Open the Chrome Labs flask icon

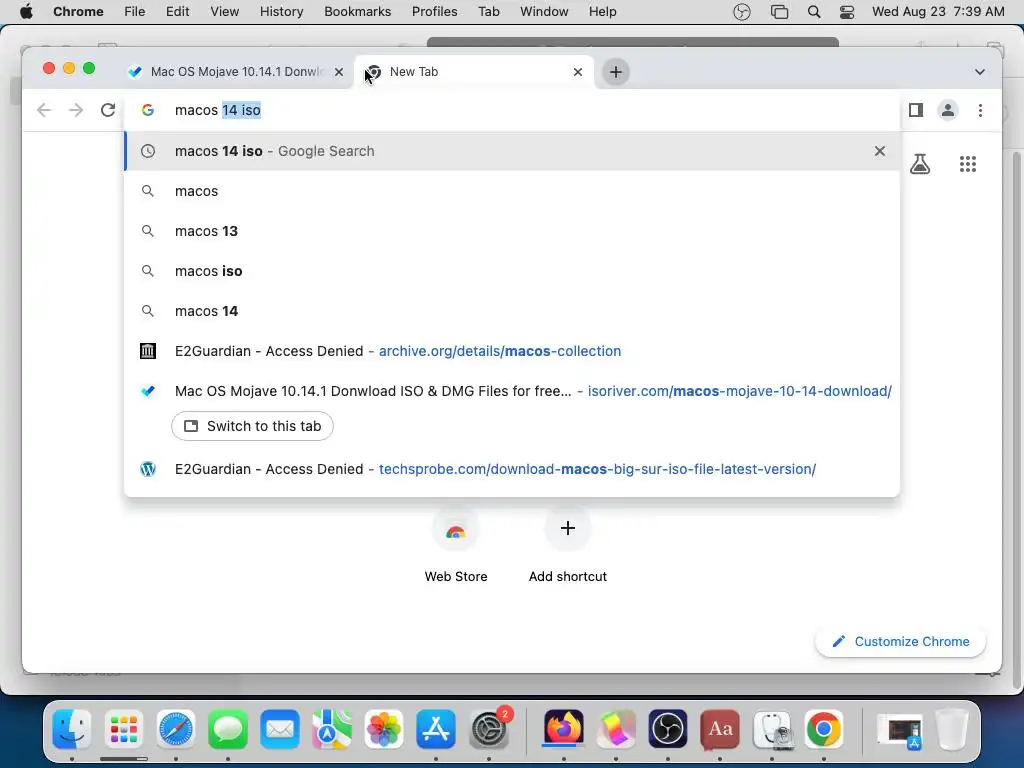click(x=920, y=164)
